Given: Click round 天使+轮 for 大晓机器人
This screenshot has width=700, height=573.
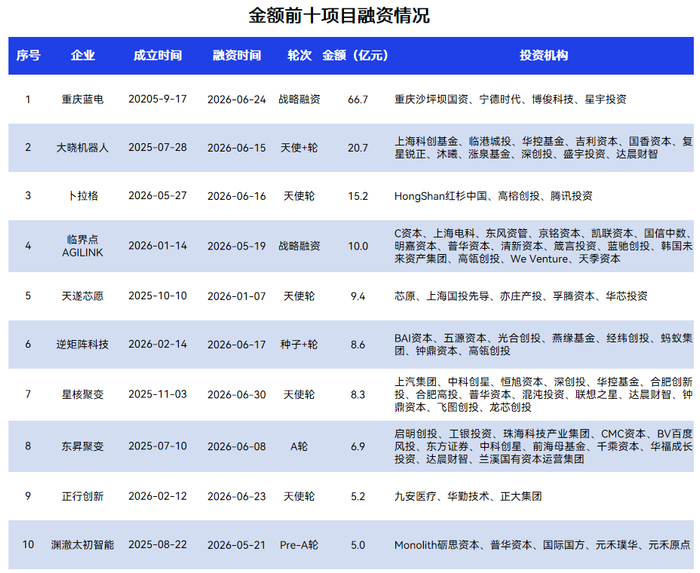Looking at the screenshot, I should tap(299, 147).
